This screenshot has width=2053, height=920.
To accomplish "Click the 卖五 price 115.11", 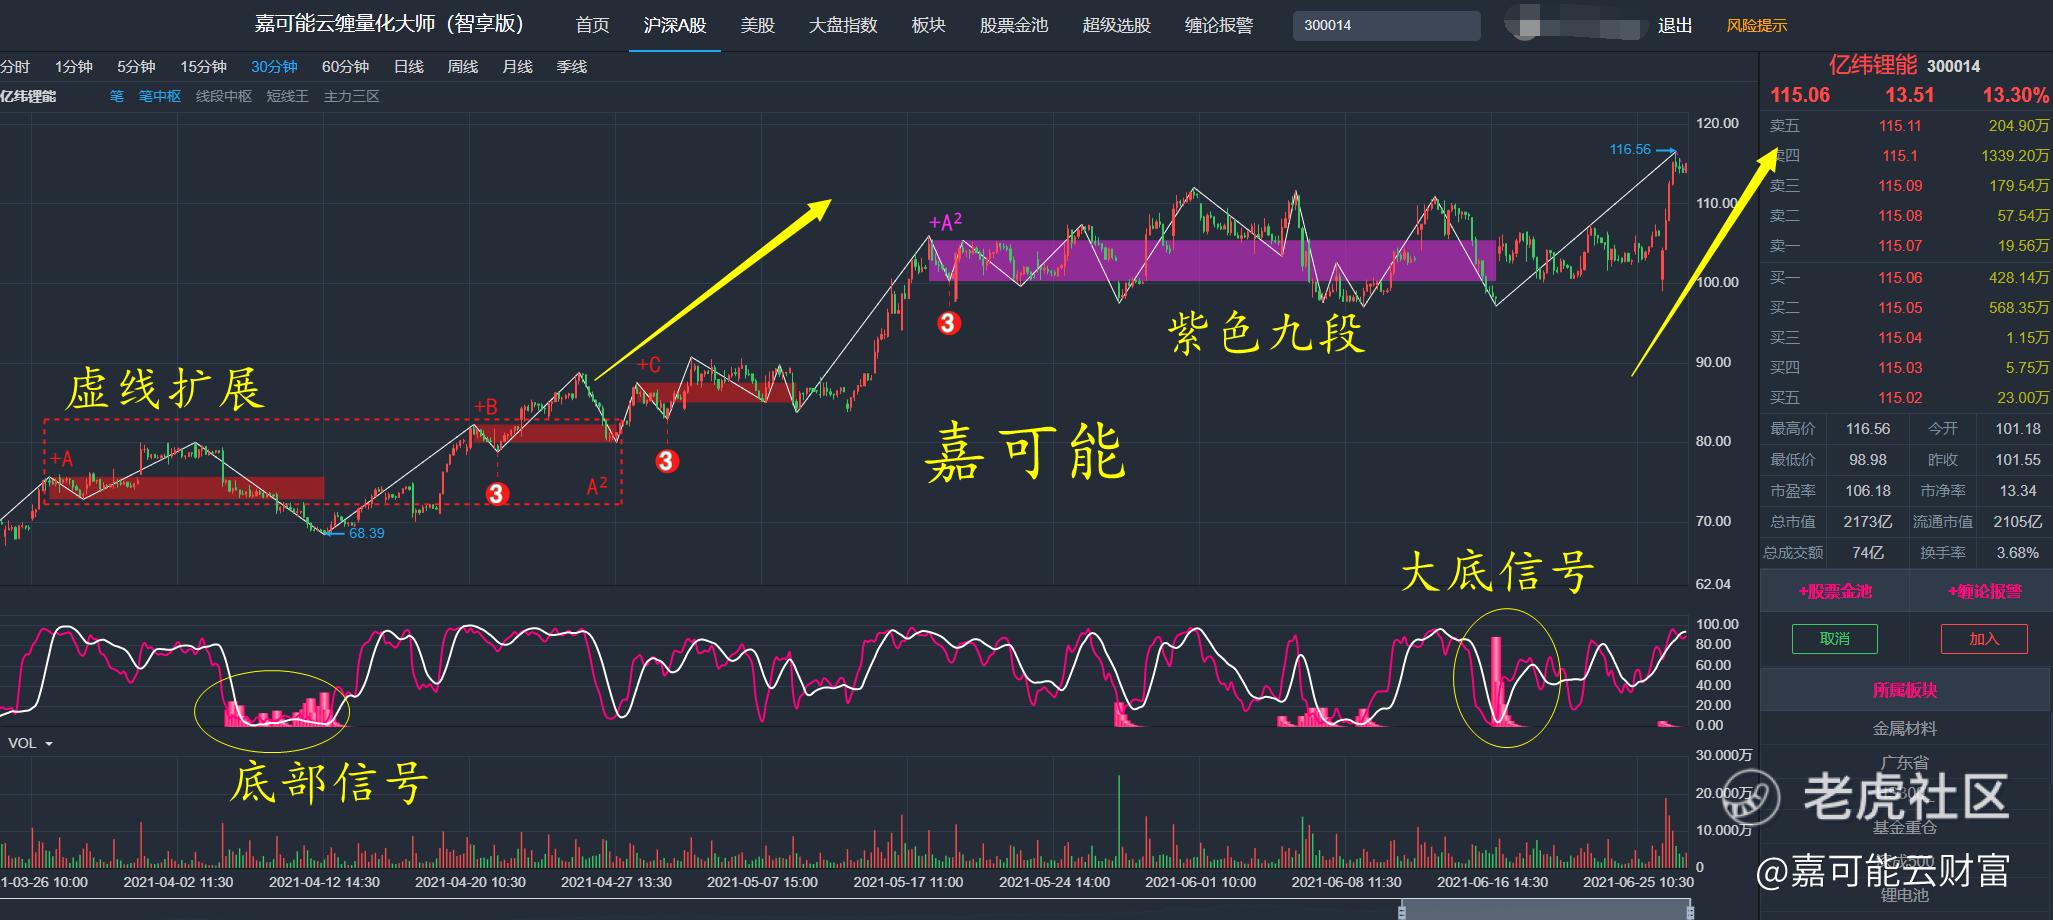I will (1900, 126).
